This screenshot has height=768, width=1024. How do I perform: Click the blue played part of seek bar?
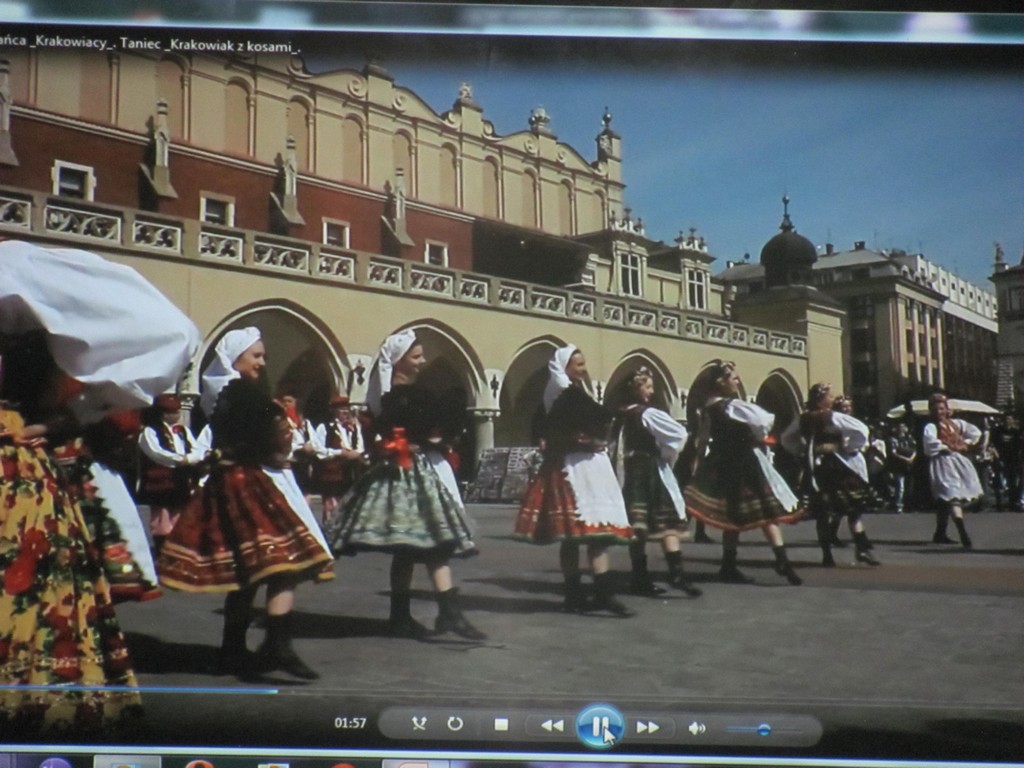pyautogui.click(x=140, y=689)
